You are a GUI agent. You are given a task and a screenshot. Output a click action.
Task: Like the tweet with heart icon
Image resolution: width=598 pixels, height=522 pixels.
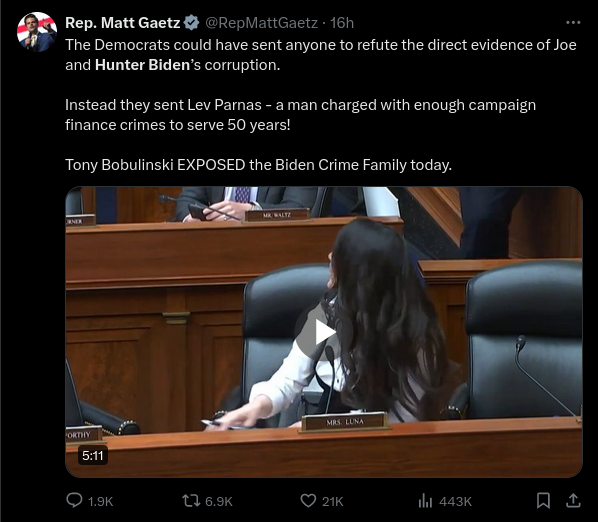point(308,501)
